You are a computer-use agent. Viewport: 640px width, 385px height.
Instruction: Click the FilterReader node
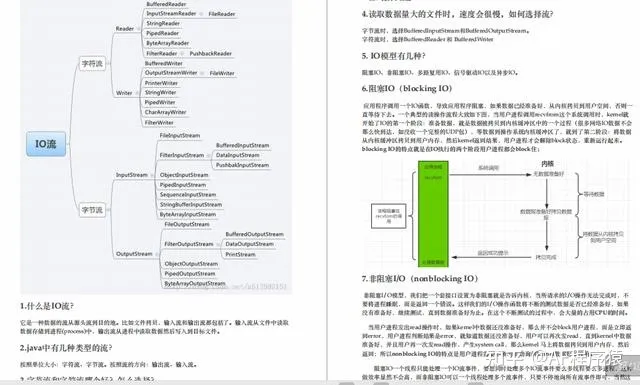pos(162,53)
